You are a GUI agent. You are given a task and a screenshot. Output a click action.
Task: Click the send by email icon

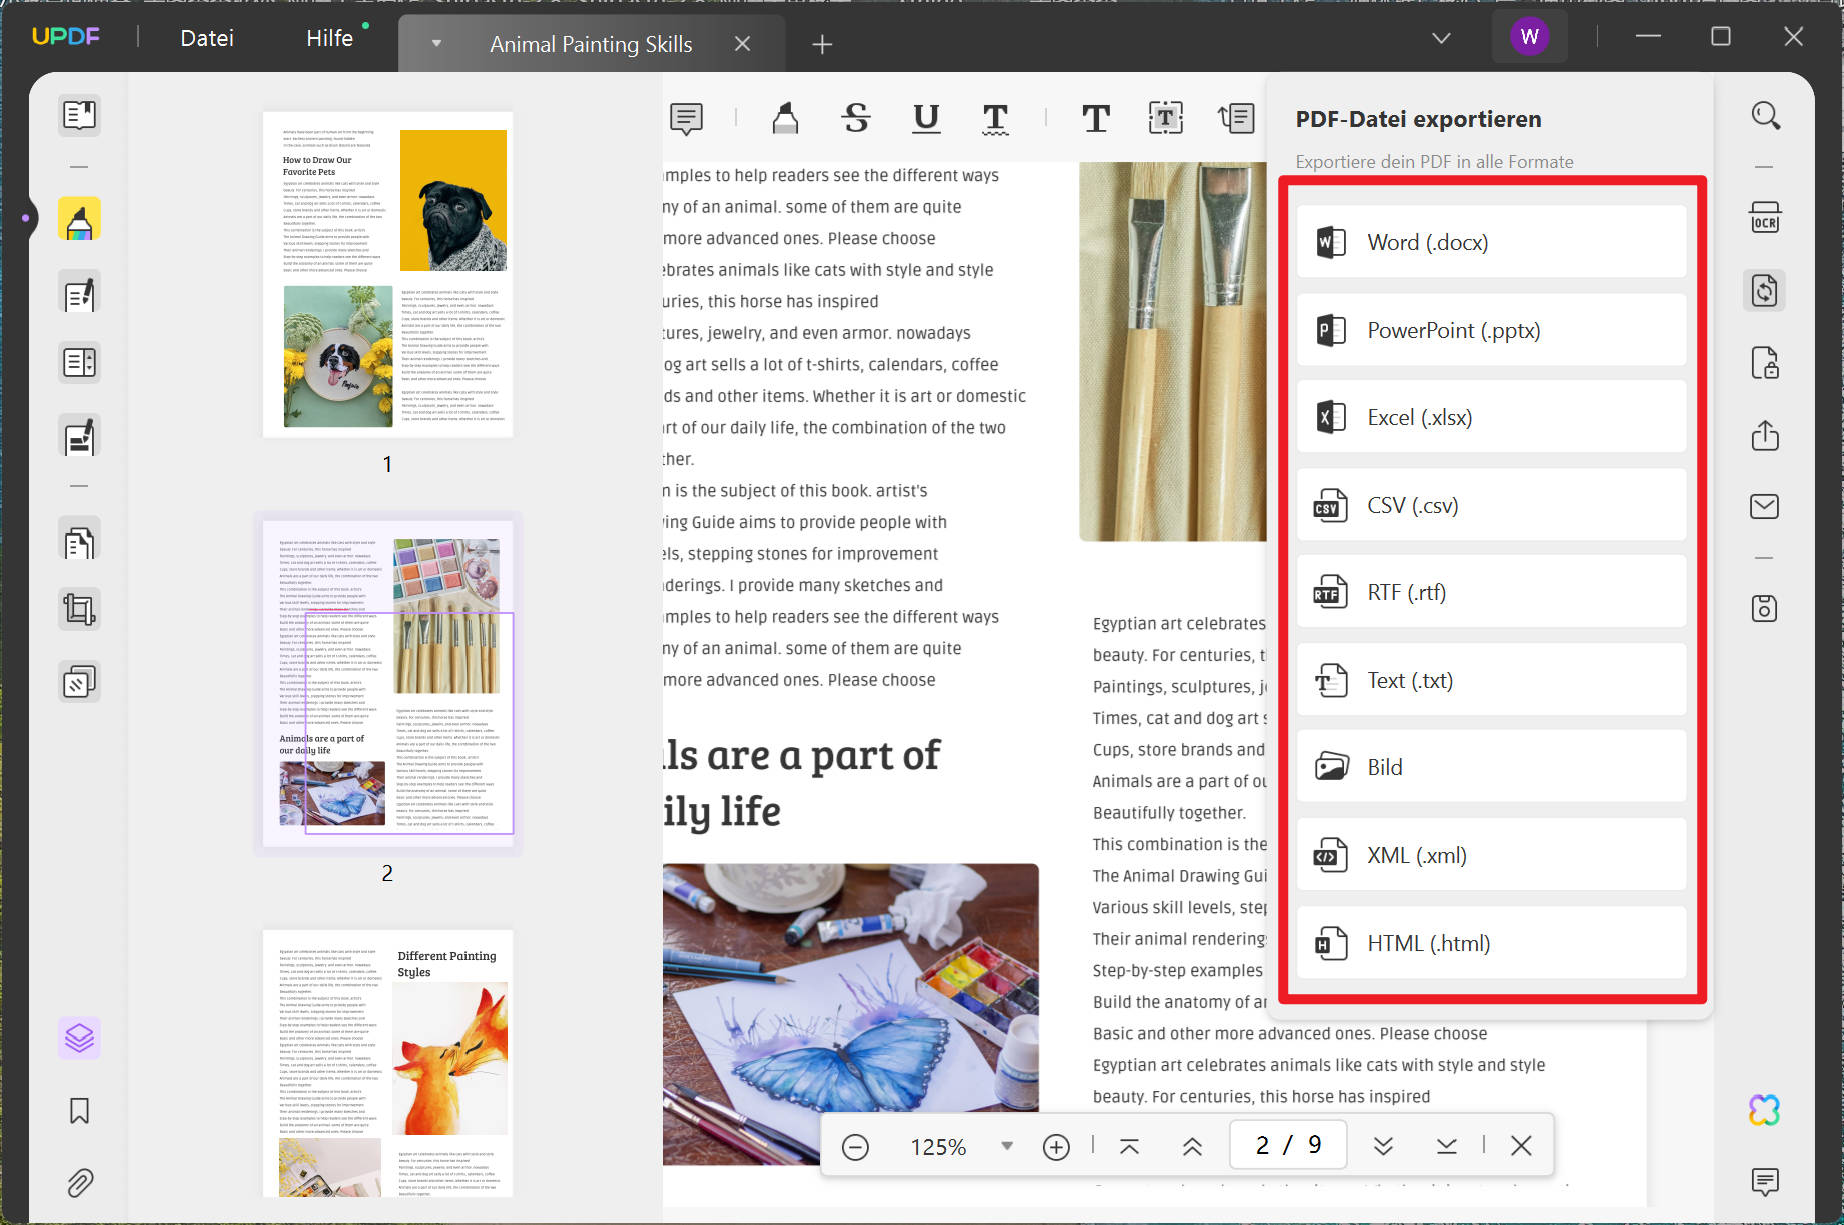click(x=1764, y=506)
